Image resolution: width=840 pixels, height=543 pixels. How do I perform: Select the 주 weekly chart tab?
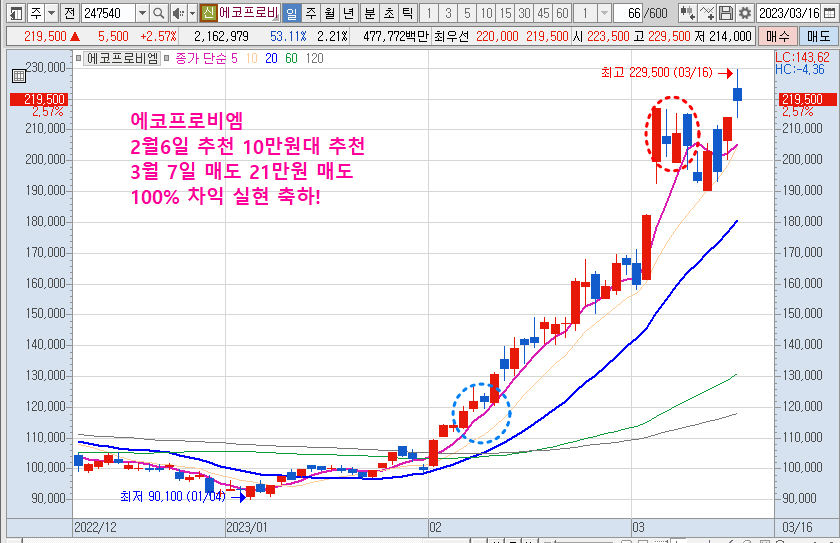click(x=311, y=13)
